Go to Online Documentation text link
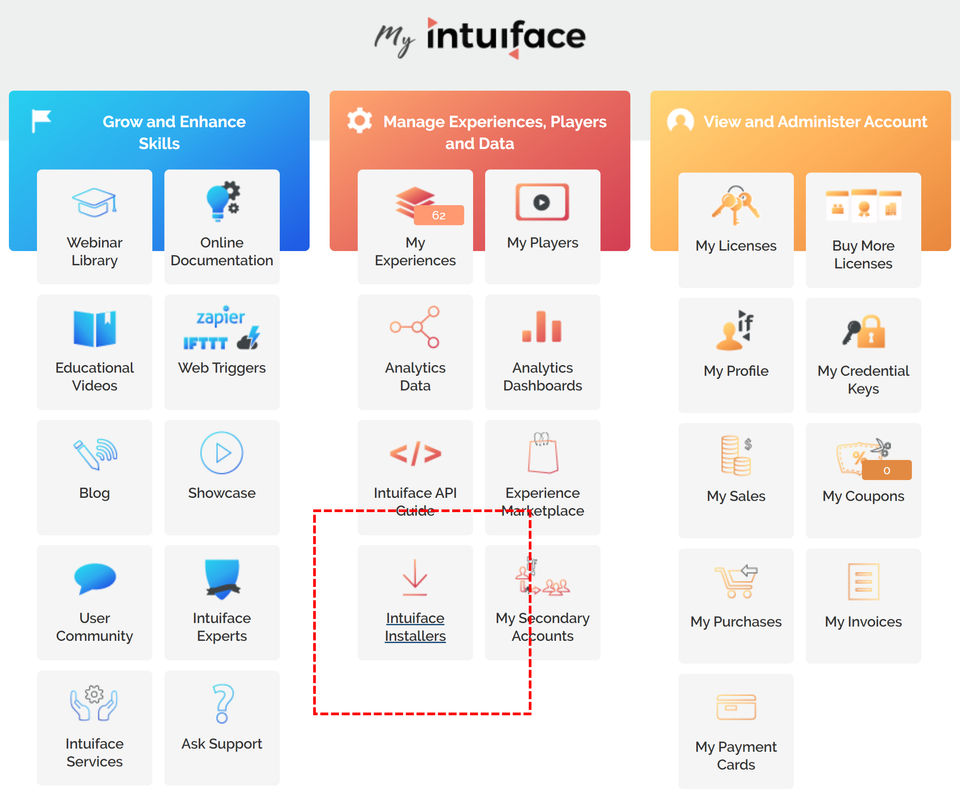The width and height of the screenshot is (960, 801). 222,252
